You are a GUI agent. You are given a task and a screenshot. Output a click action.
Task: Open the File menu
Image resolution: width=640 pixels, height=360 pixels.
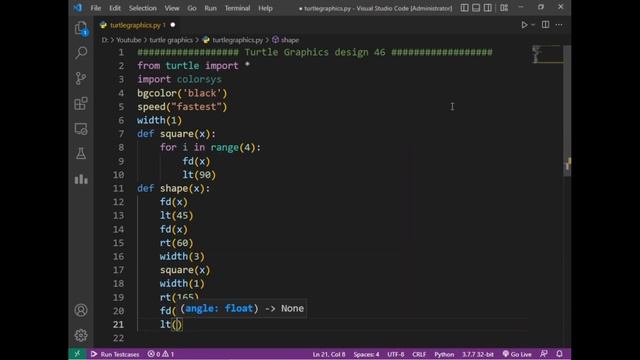click(96, 8)
